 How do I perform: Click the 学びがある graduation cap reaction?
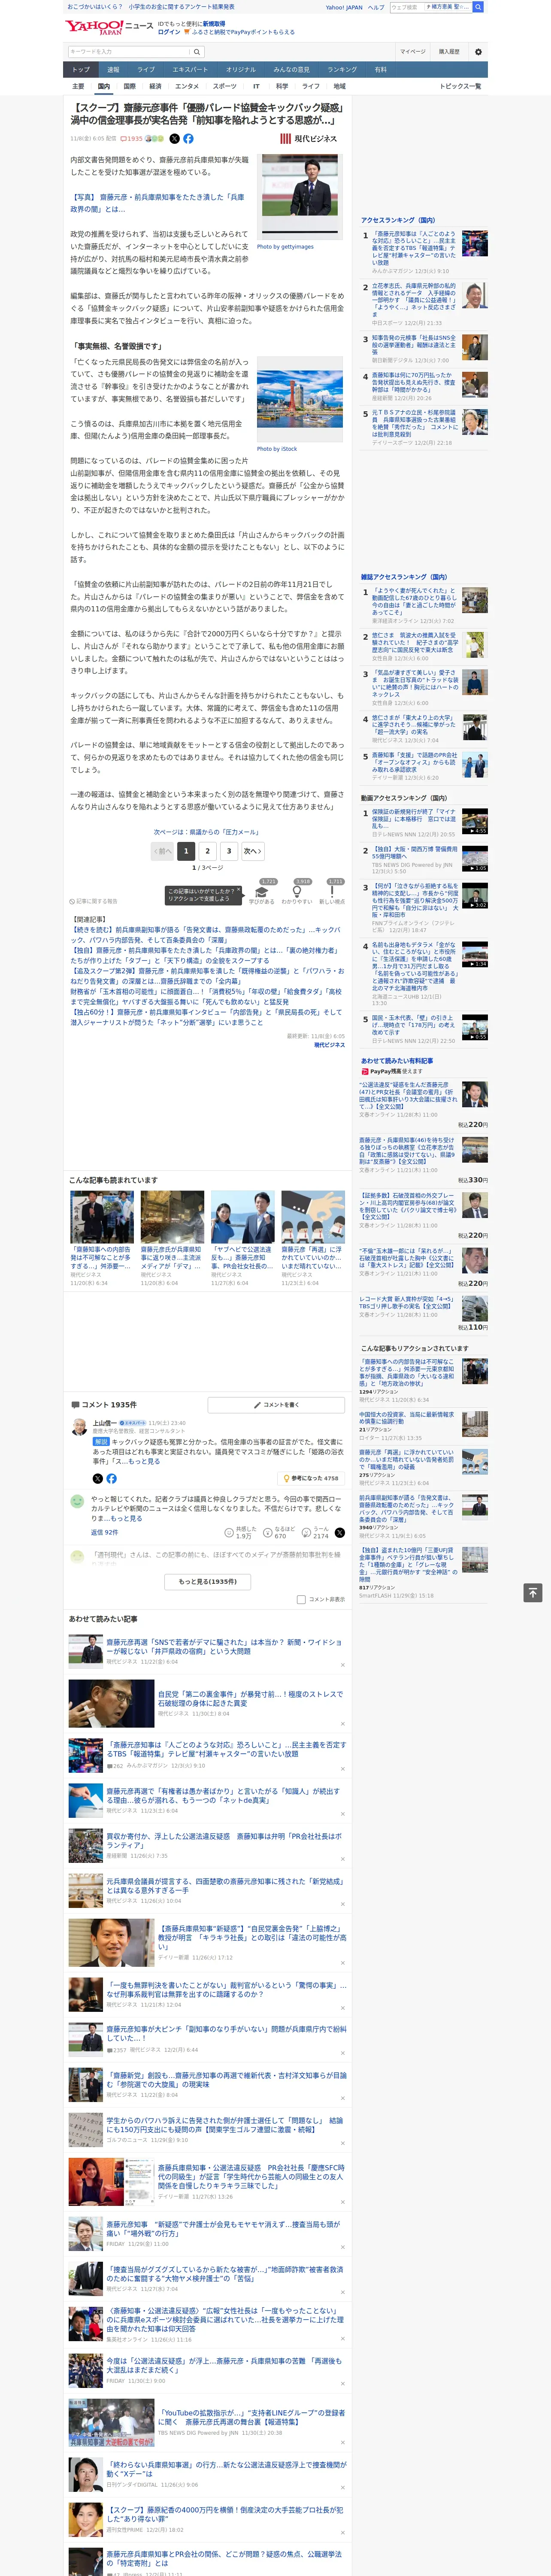(x=262, y=893)
